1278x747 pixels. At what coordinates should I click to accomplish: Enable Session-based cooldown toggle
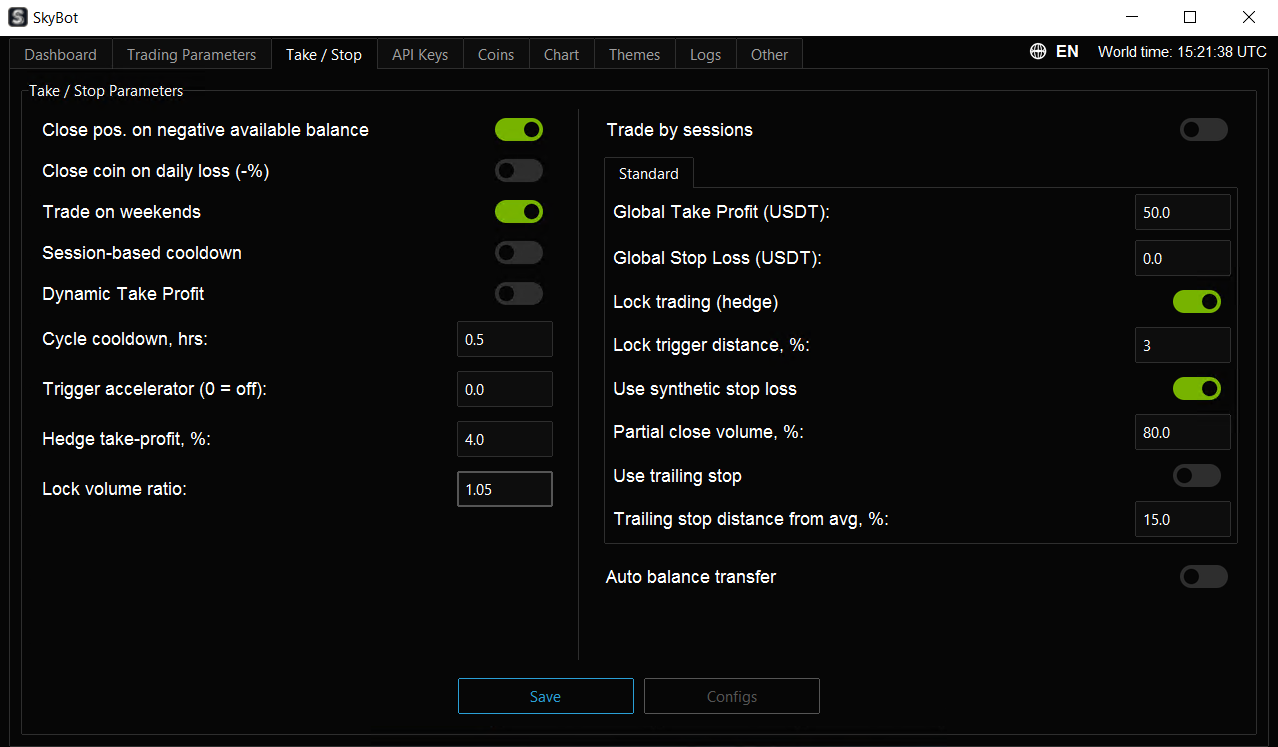point(519,253)
